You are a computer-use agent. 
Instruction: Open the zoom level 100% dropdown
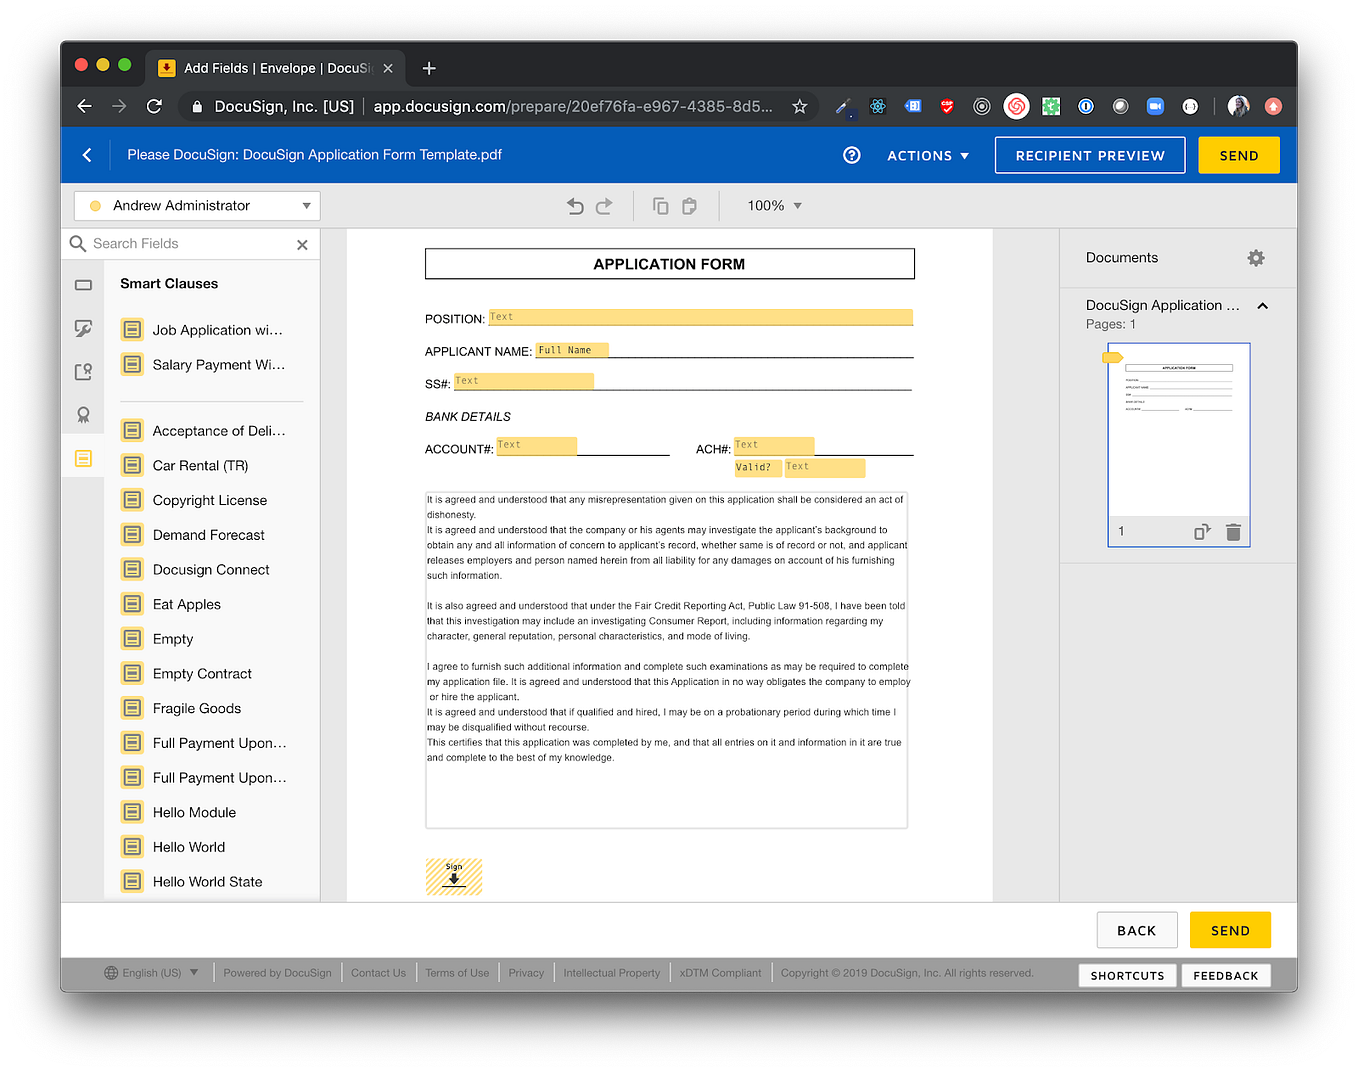[772, 205]
